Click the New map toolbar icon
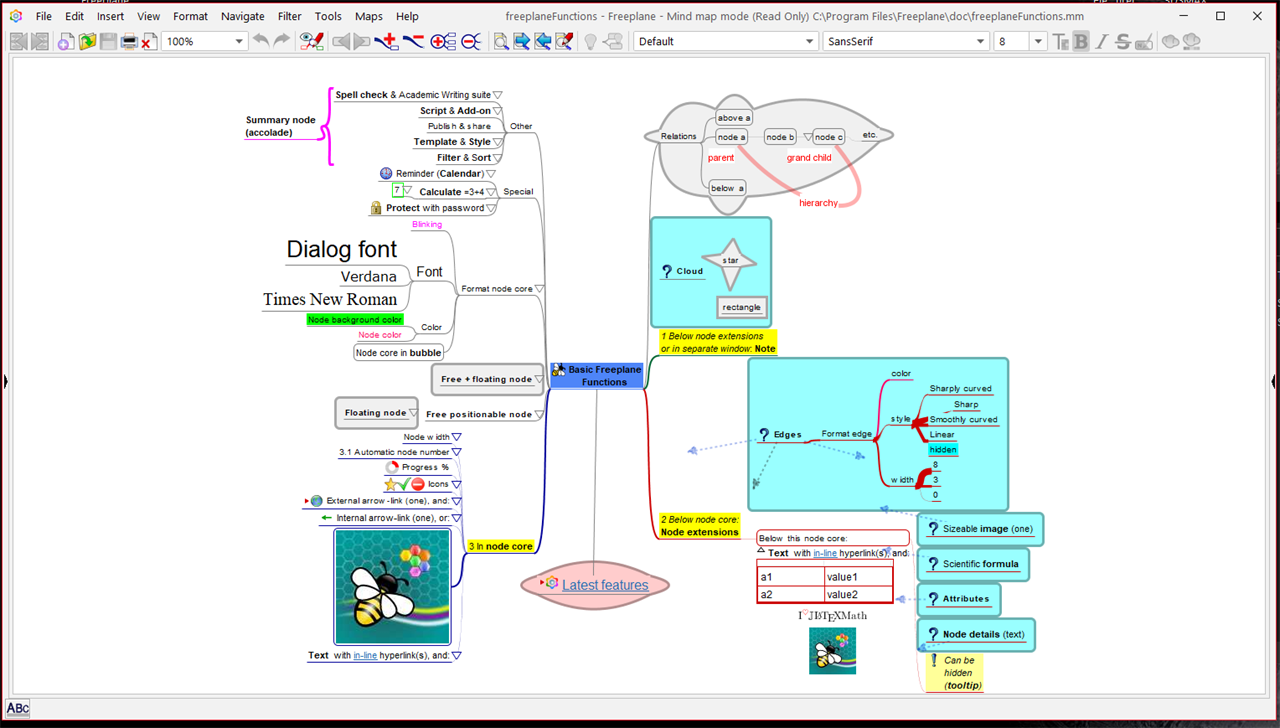Screen dimensions: 1280x728 pos(65,41)
